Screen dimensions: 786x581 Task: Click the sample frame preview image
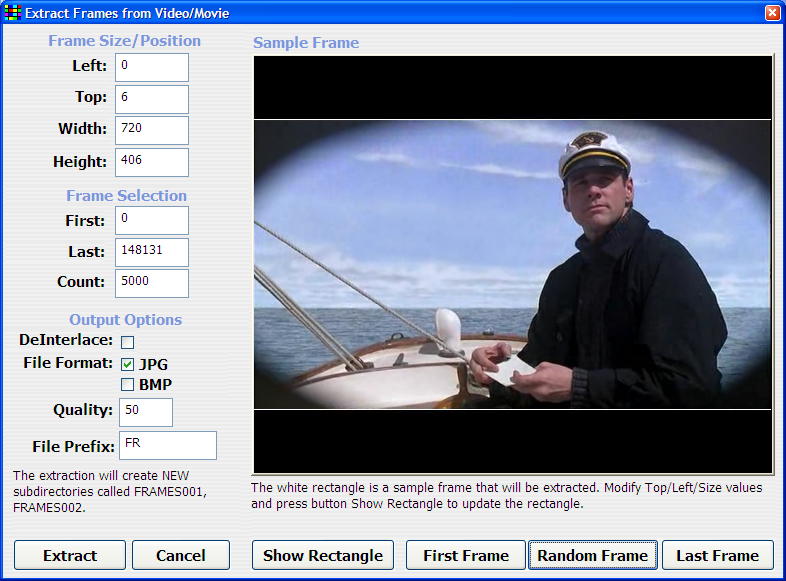[512, 264]
